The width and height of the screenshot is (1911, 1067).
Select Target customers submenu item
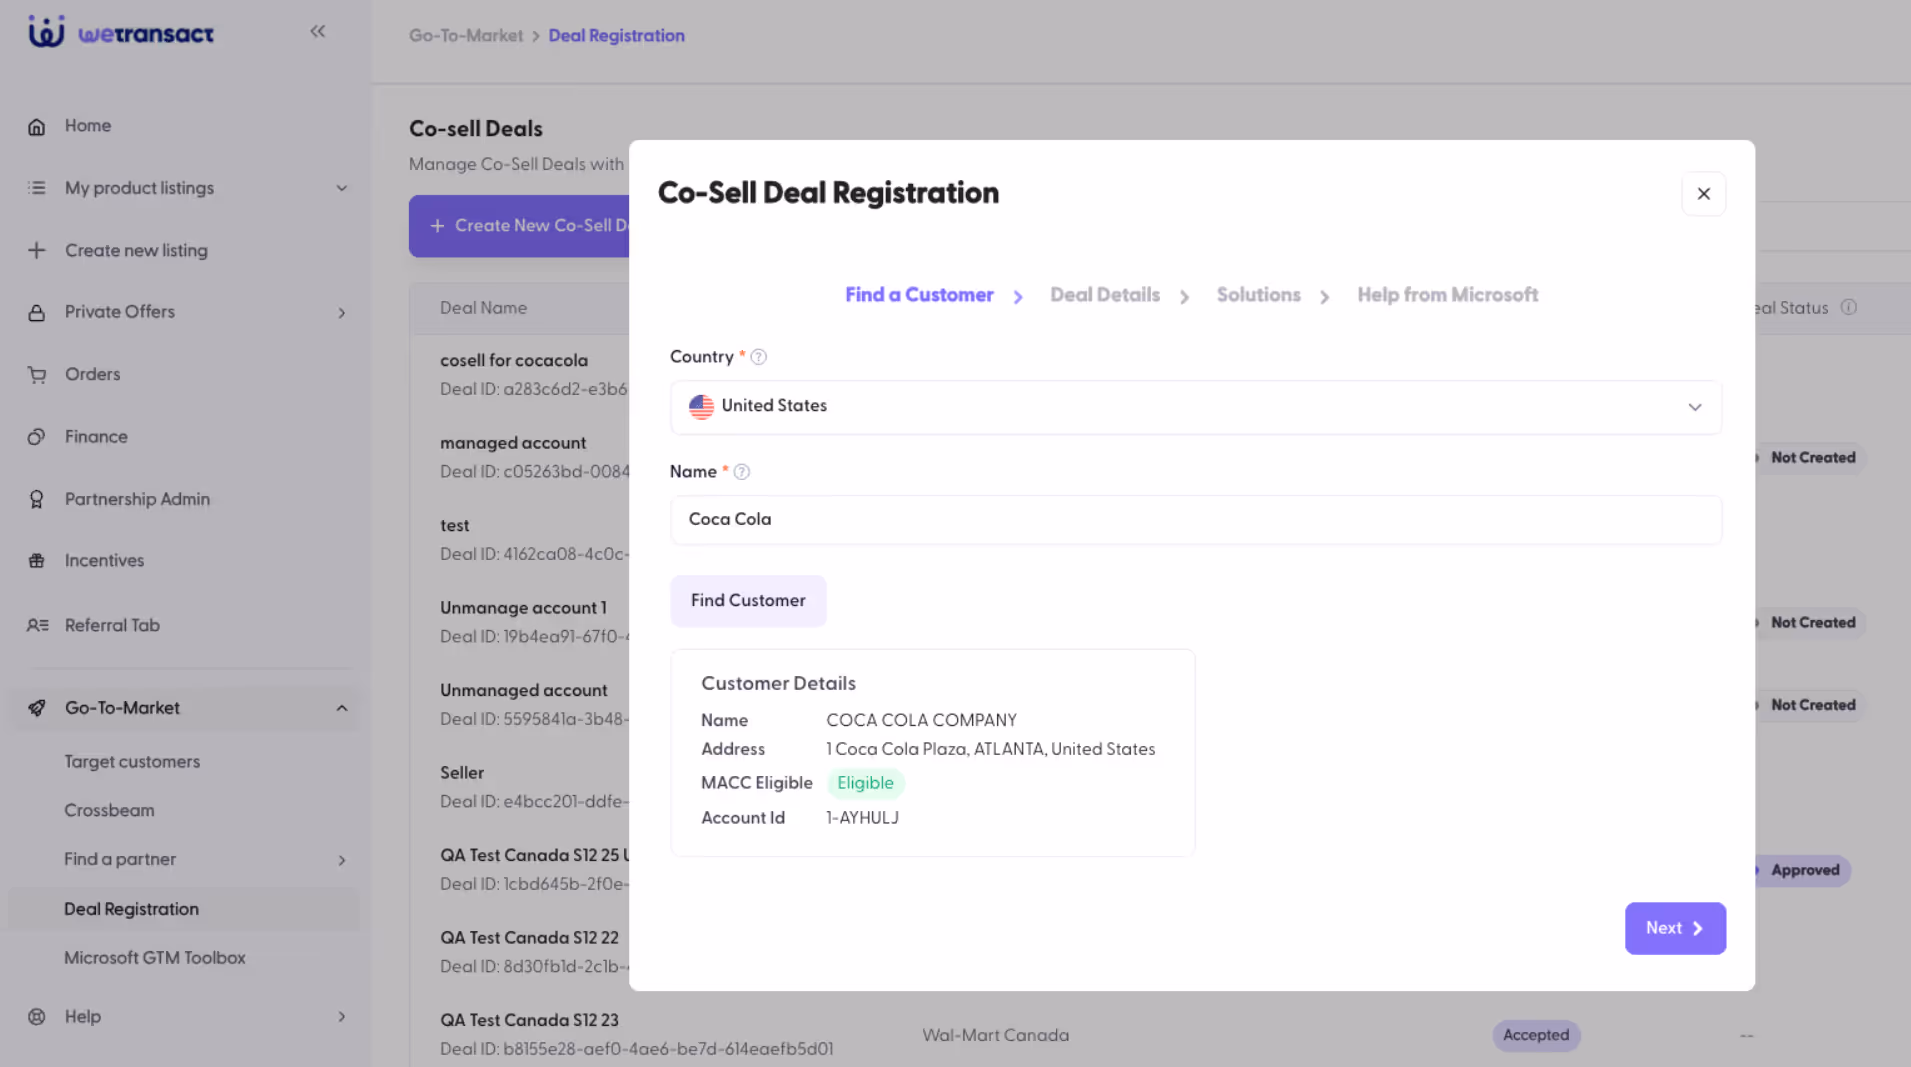[132, 762]
